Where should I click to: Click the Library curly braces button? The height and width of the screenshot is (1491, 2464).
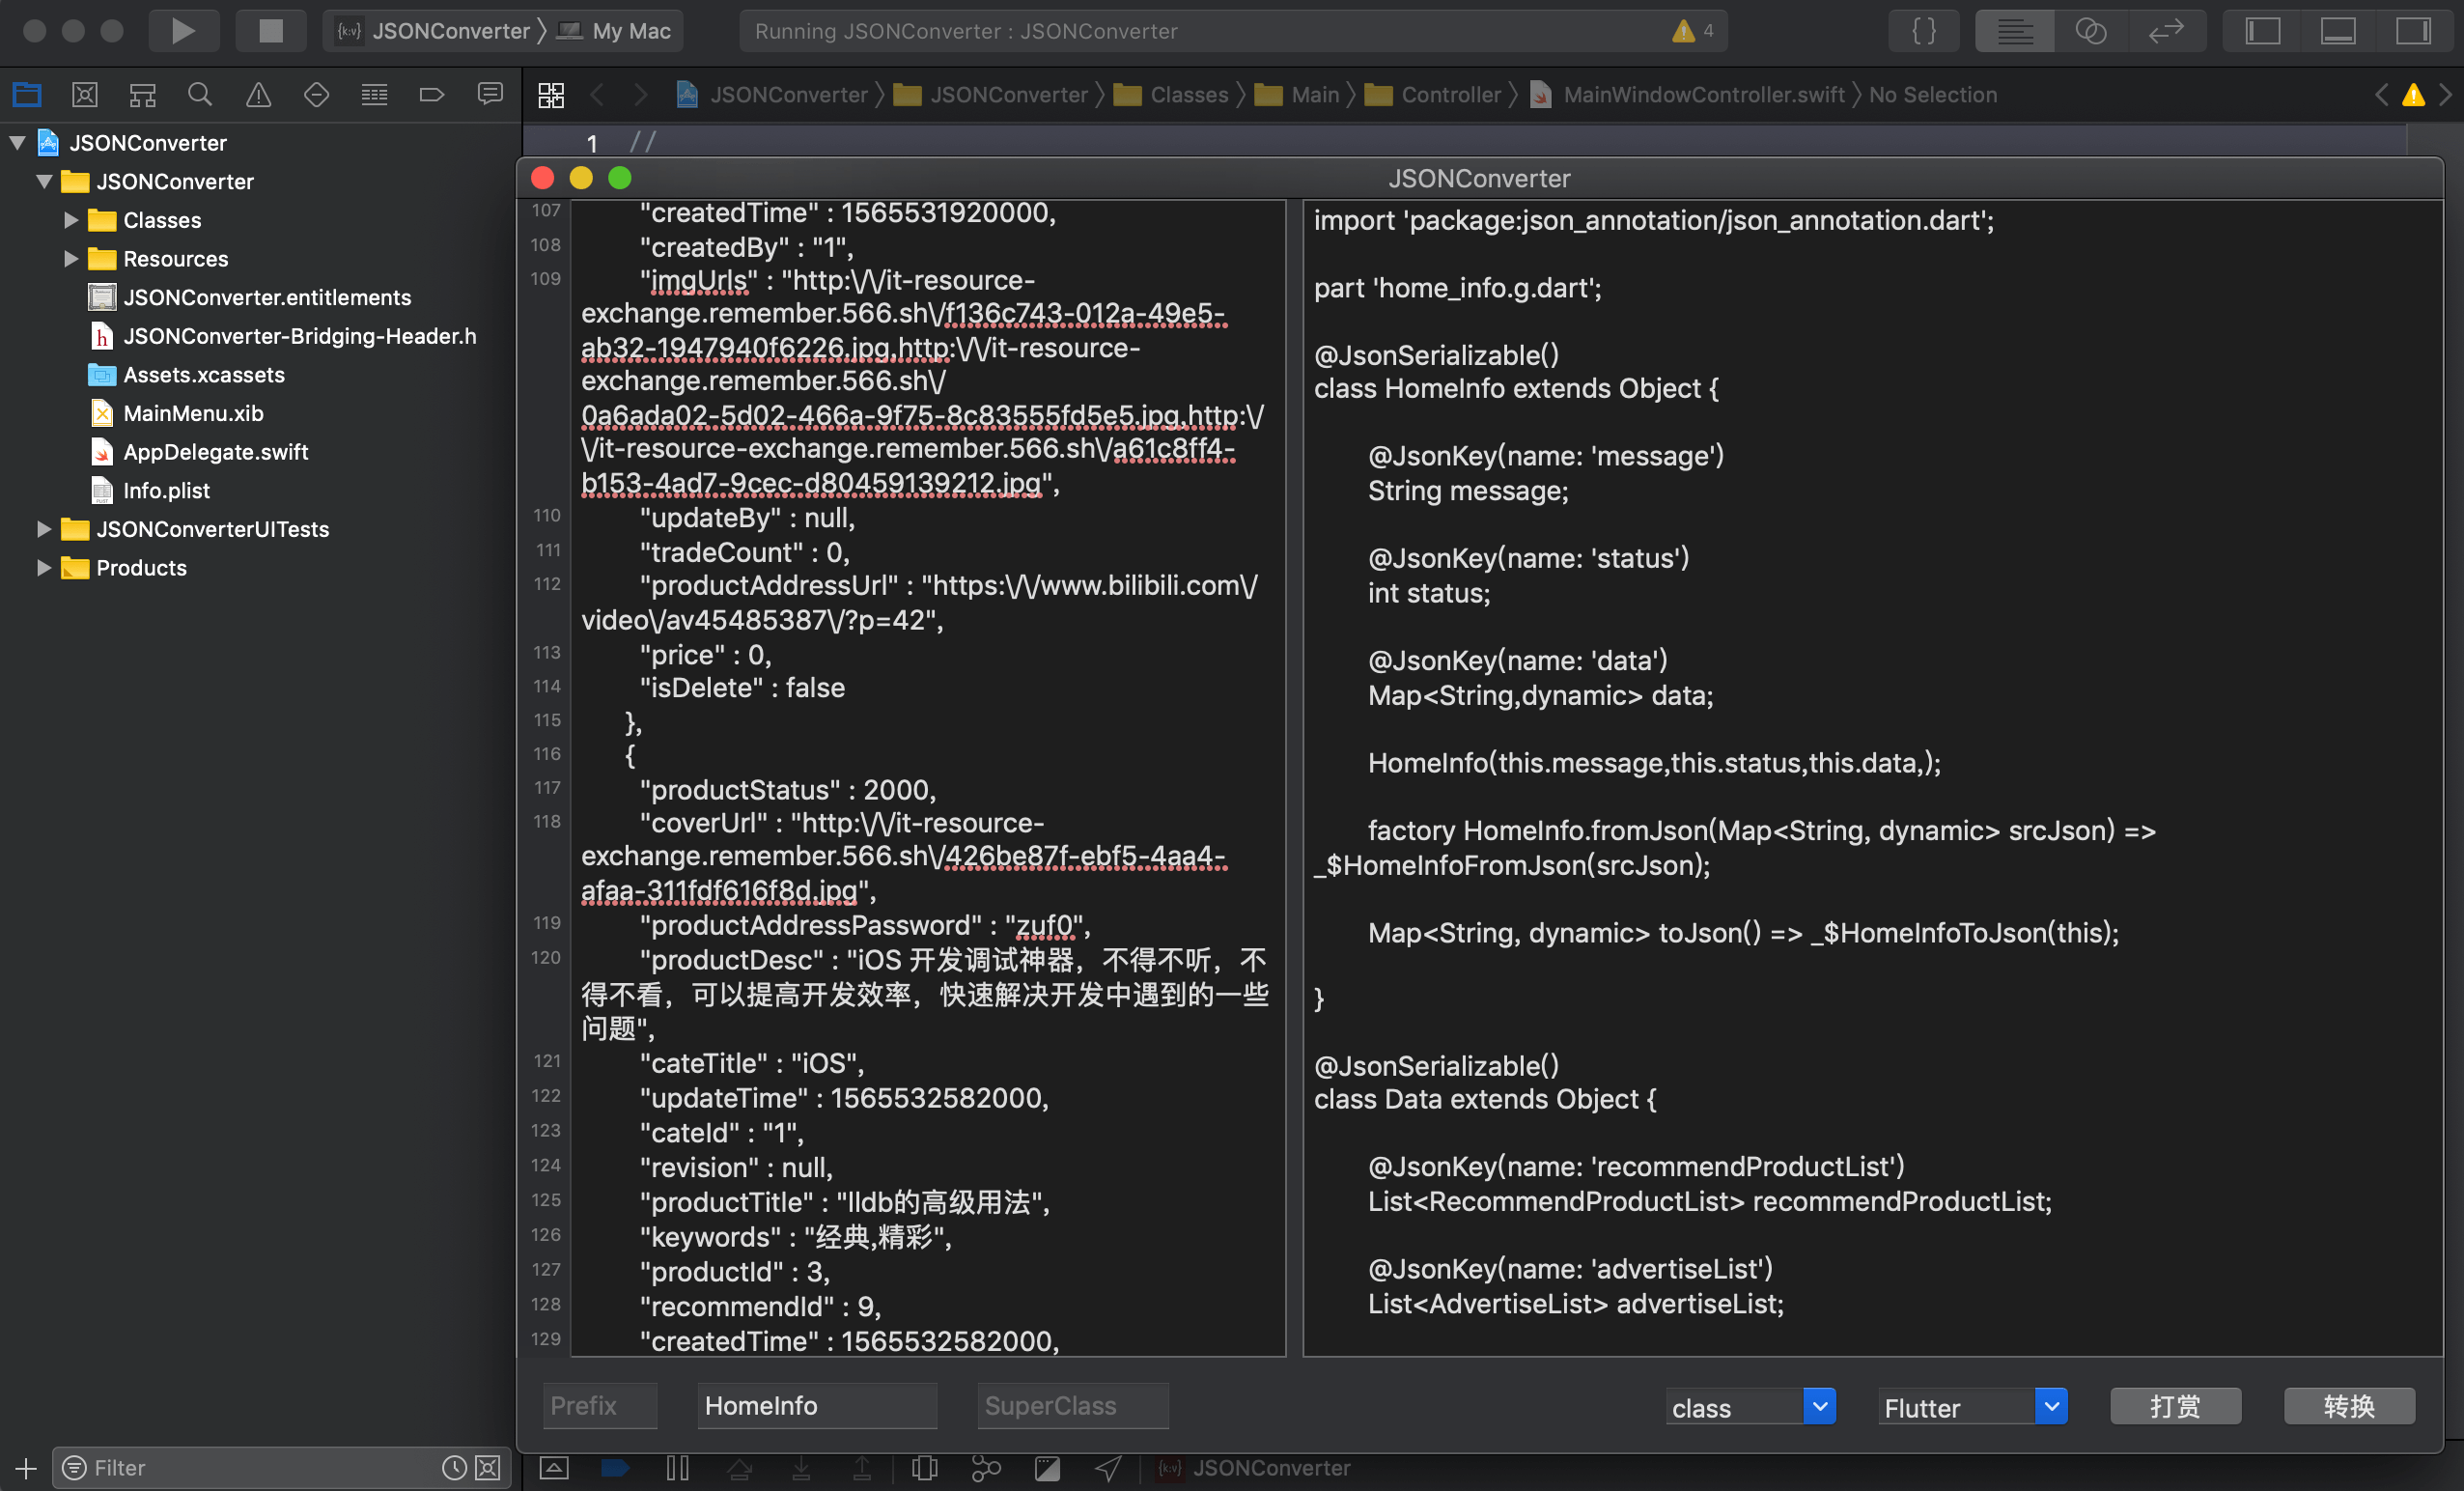point(1924,31)
